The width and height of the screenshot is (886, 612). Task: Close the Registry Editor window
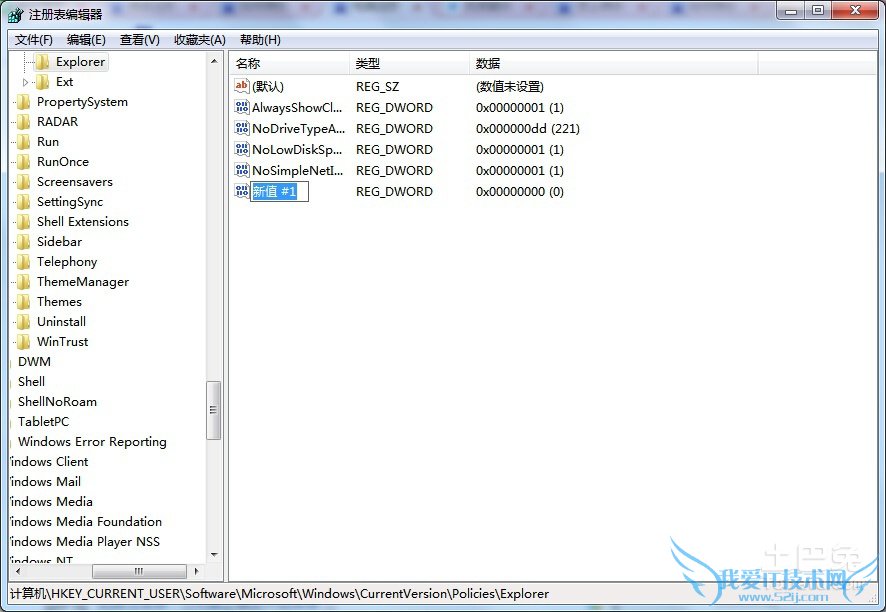855,11
